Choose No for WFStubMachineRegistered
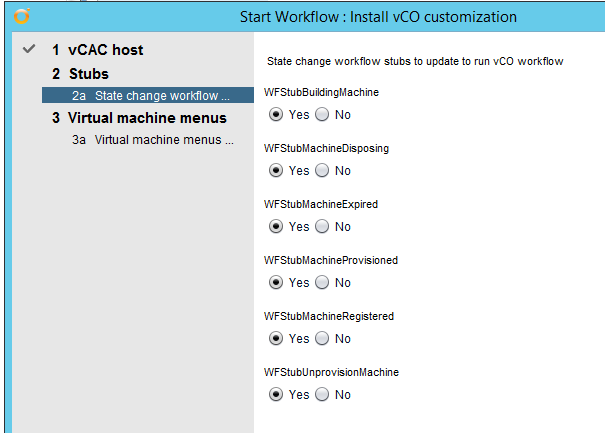Viewport: 605px width, 433px height. [322, 338]
